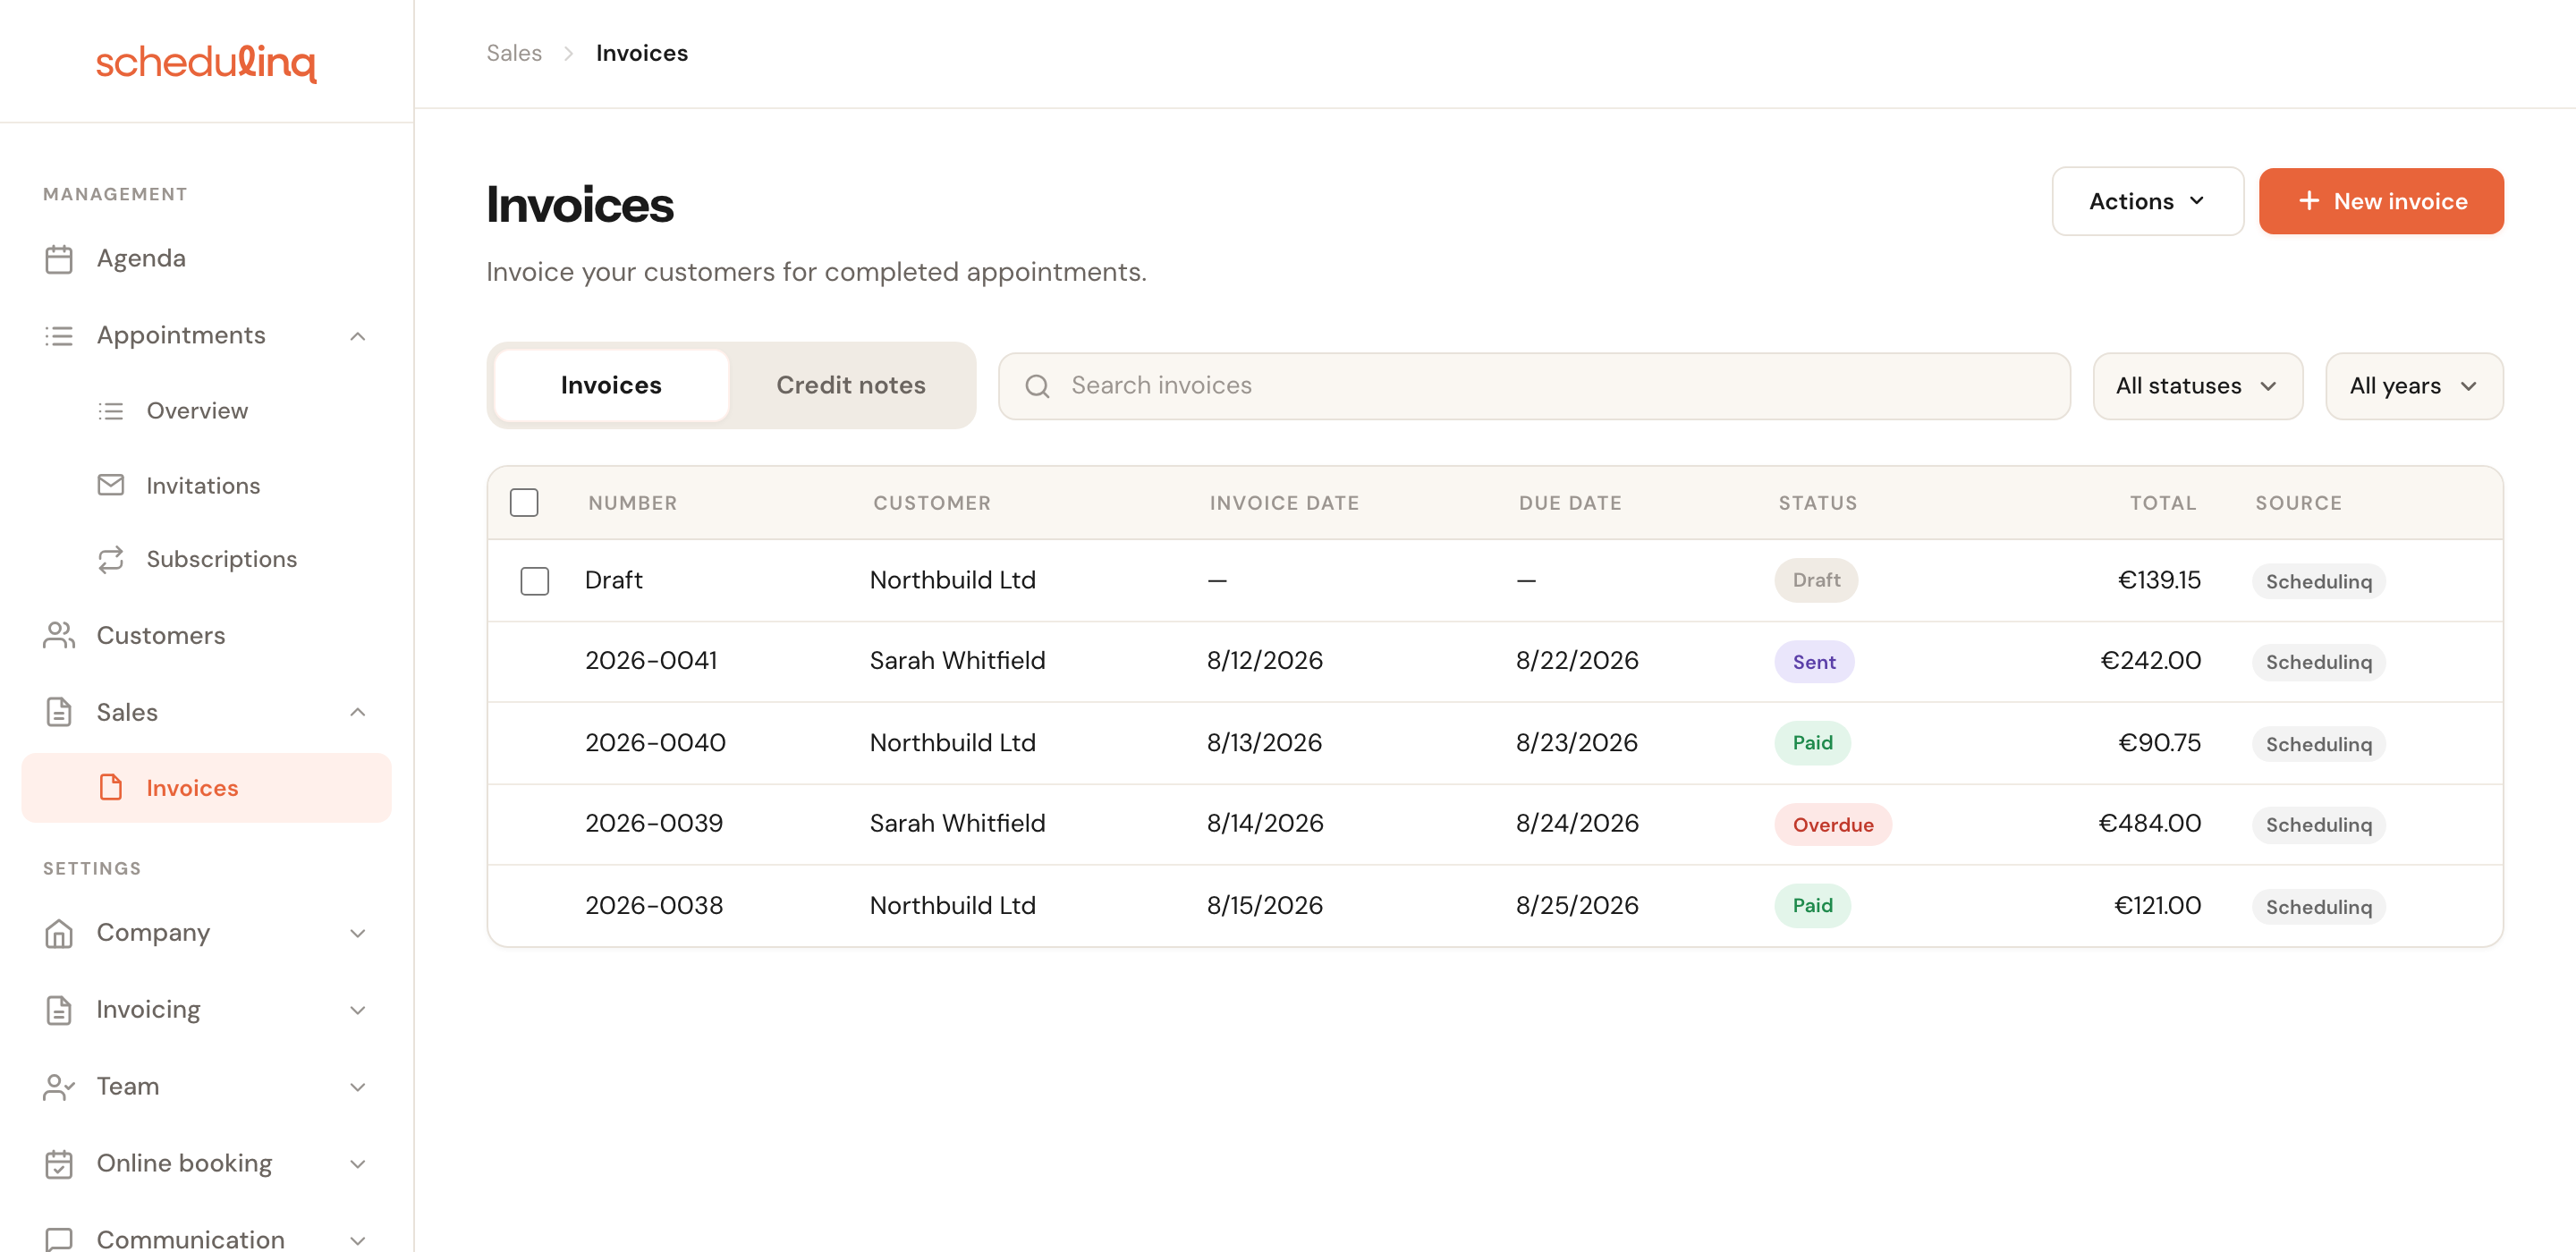Click Sarah Whitfield in row 2026-0041
The image size is (2576, 1252).
tap(957, 661)
